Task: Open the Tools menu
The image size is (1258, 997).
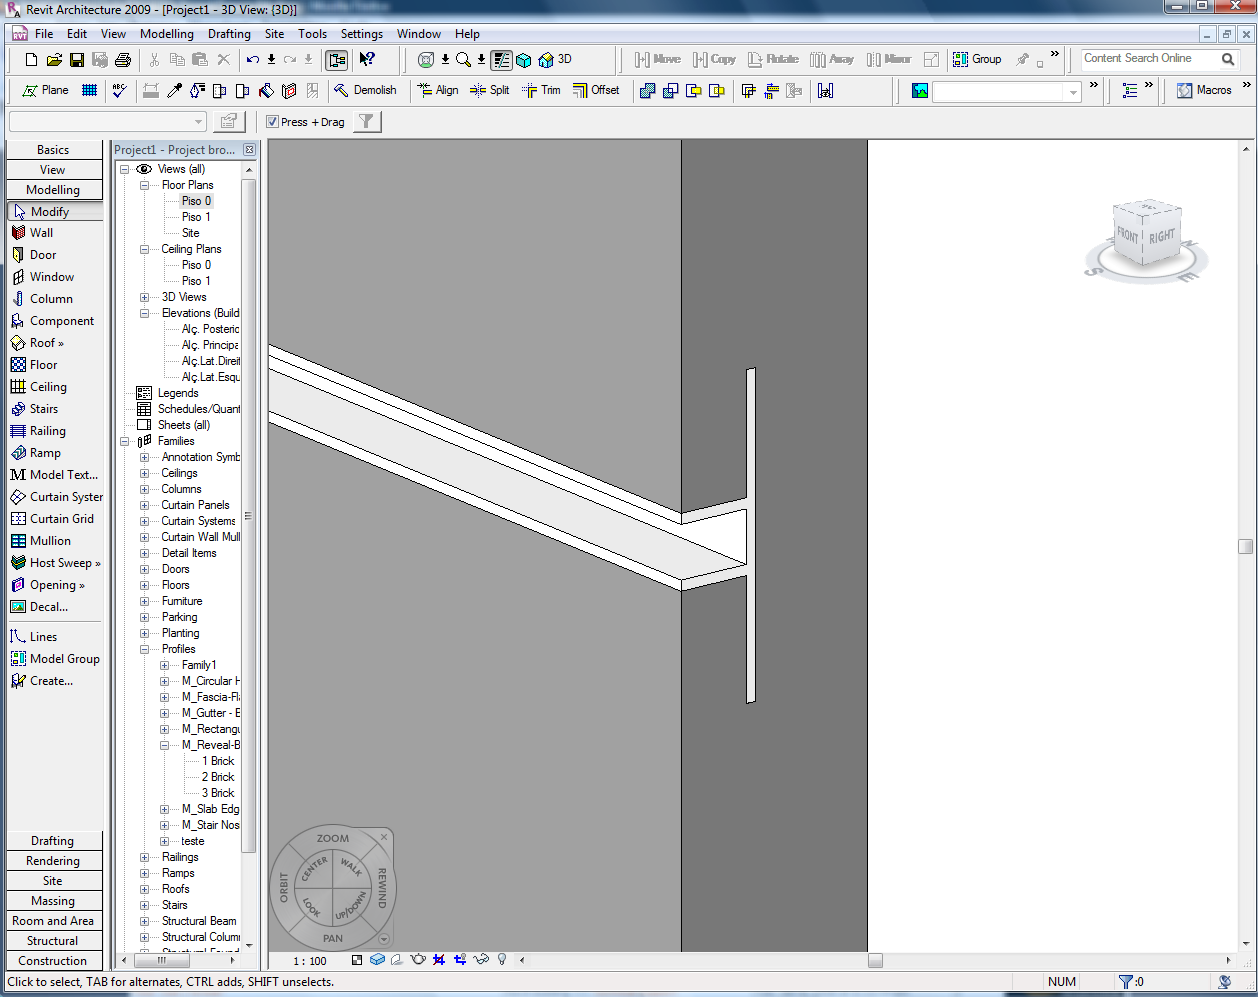Action: pos(312,34)
